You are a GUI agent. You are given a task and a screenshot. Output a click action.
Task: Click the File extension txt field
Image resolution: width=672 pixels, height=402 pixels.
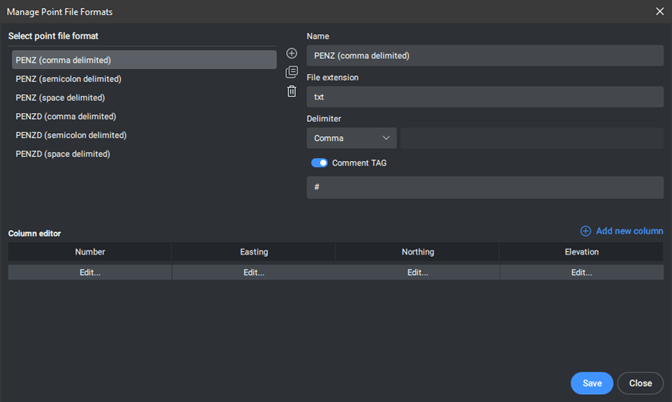tap(485, 97)
